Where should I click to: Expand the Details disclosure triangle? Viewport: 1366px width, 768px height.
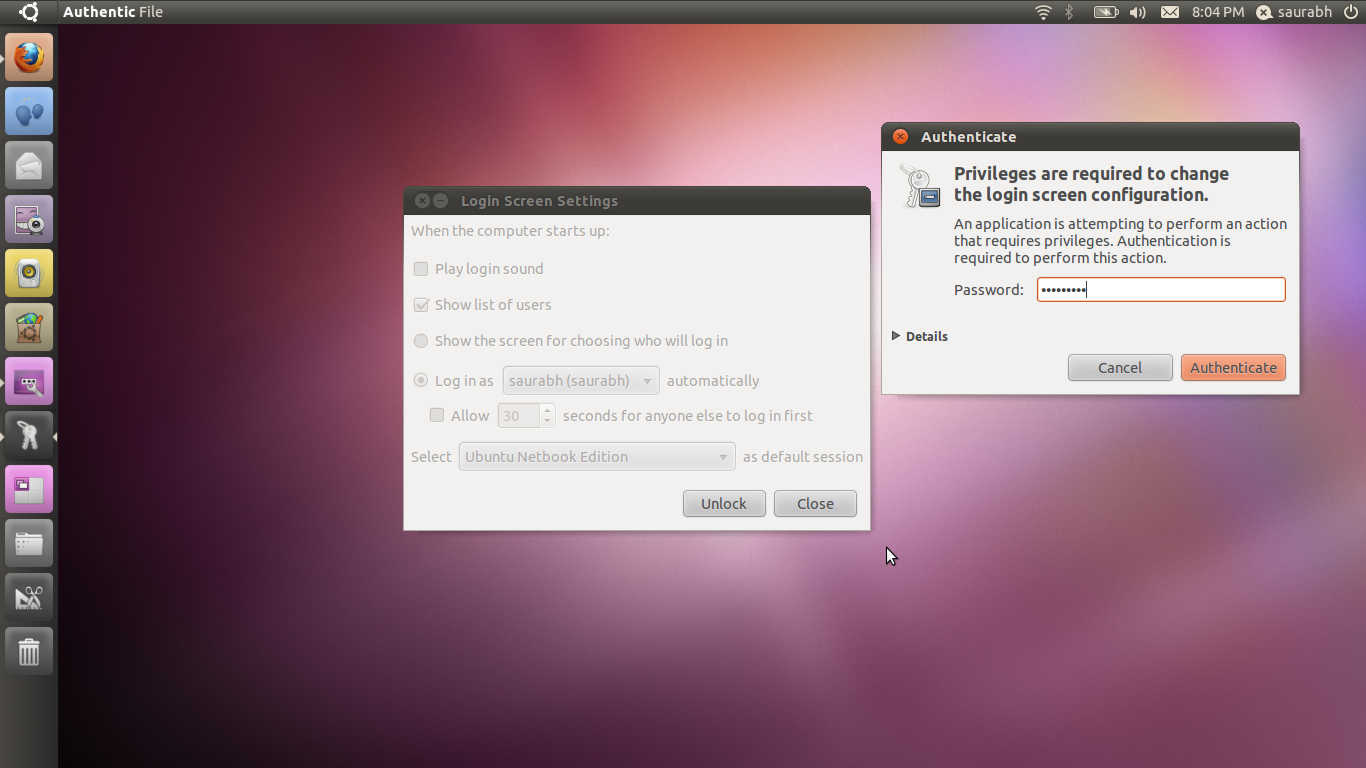click(x=897, y=336)
